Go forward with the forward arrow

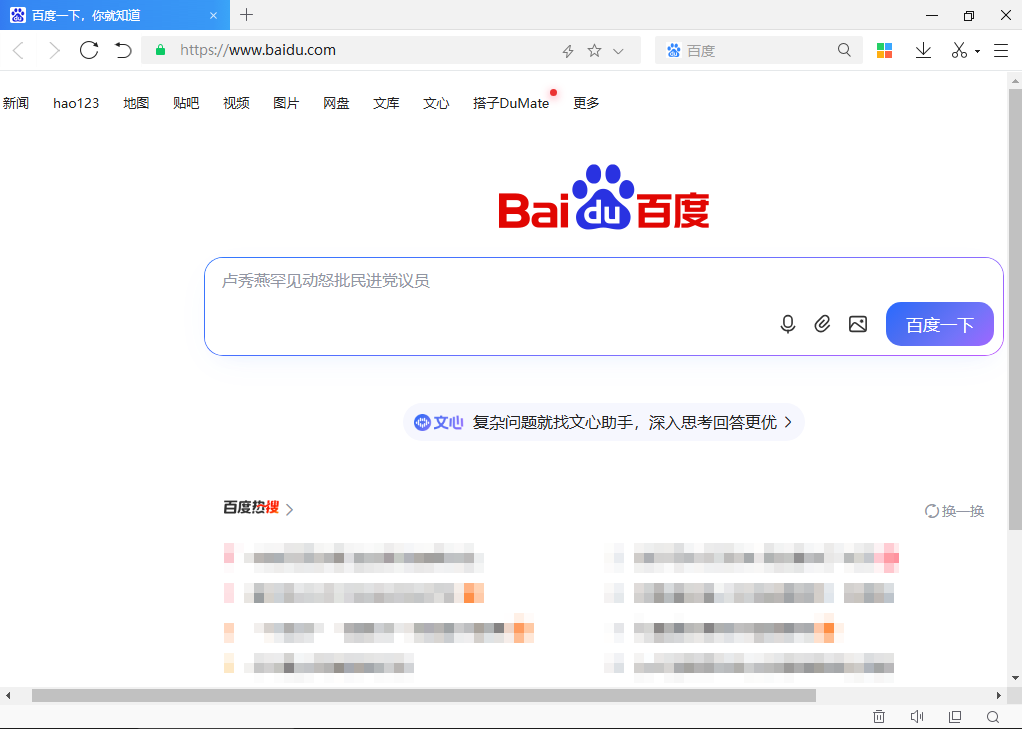click(x=54, y=50)
